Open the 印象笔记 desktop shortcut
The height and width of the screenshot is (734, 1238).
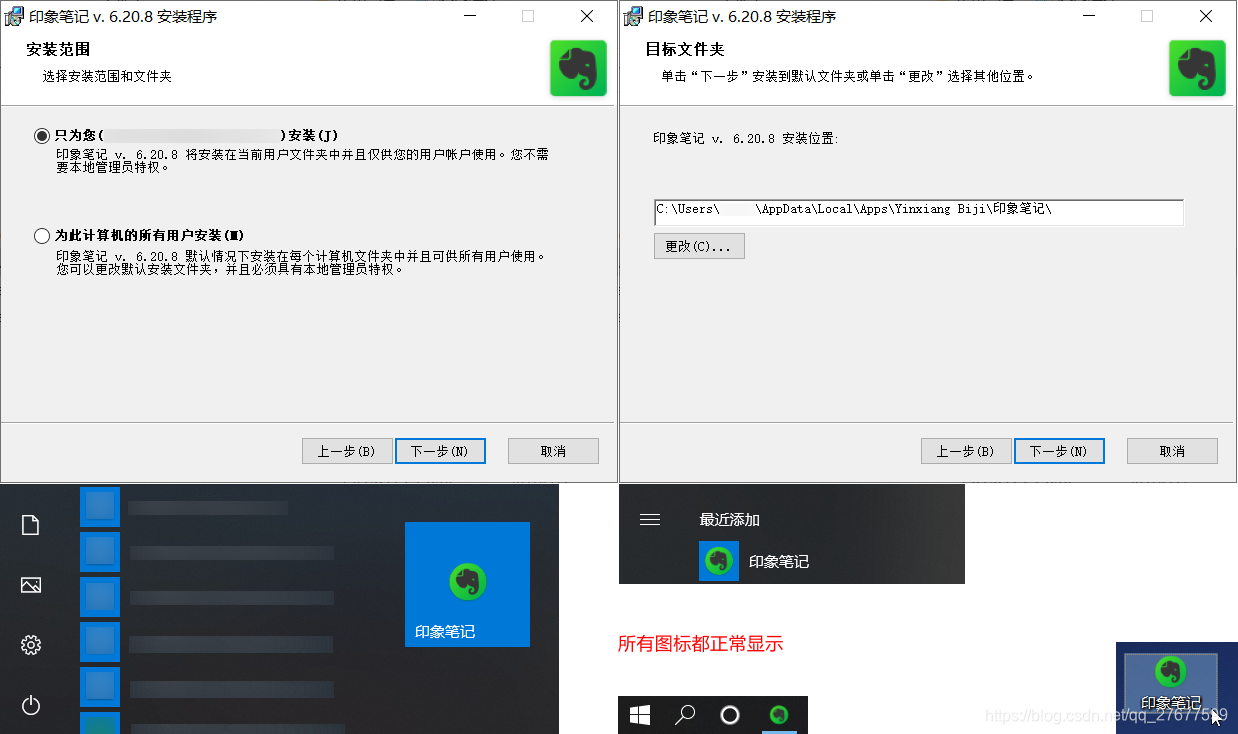coord(1171,684)
